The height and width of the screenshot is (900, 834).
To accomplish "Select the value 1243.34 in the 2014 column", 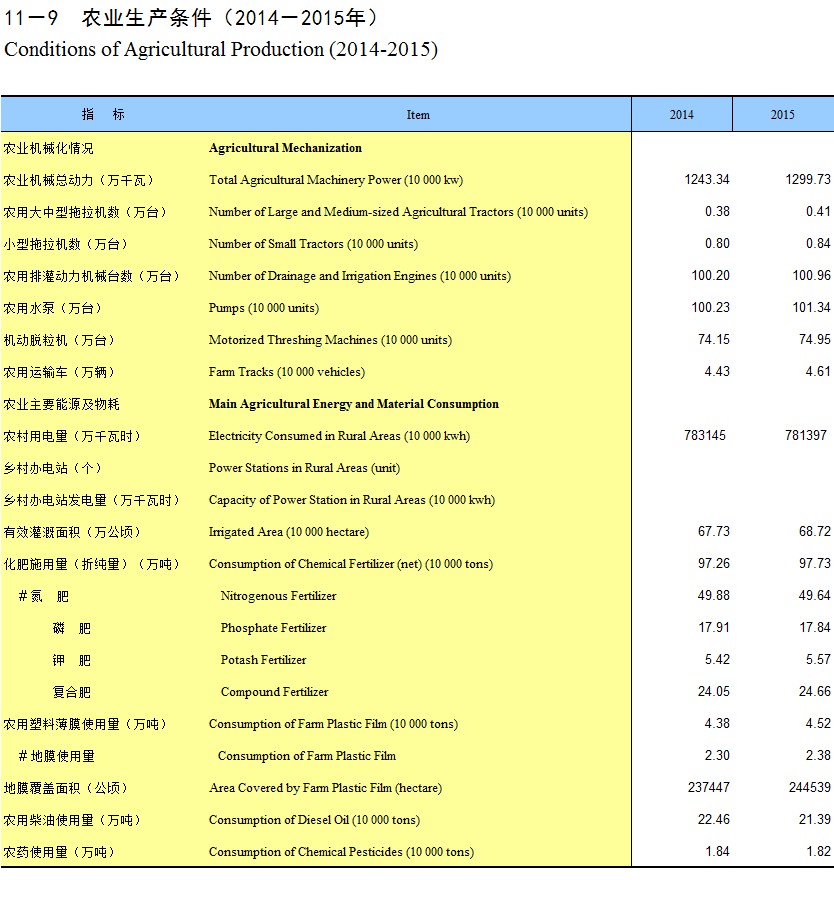I will pyautogui.click(x=707, y=180).
